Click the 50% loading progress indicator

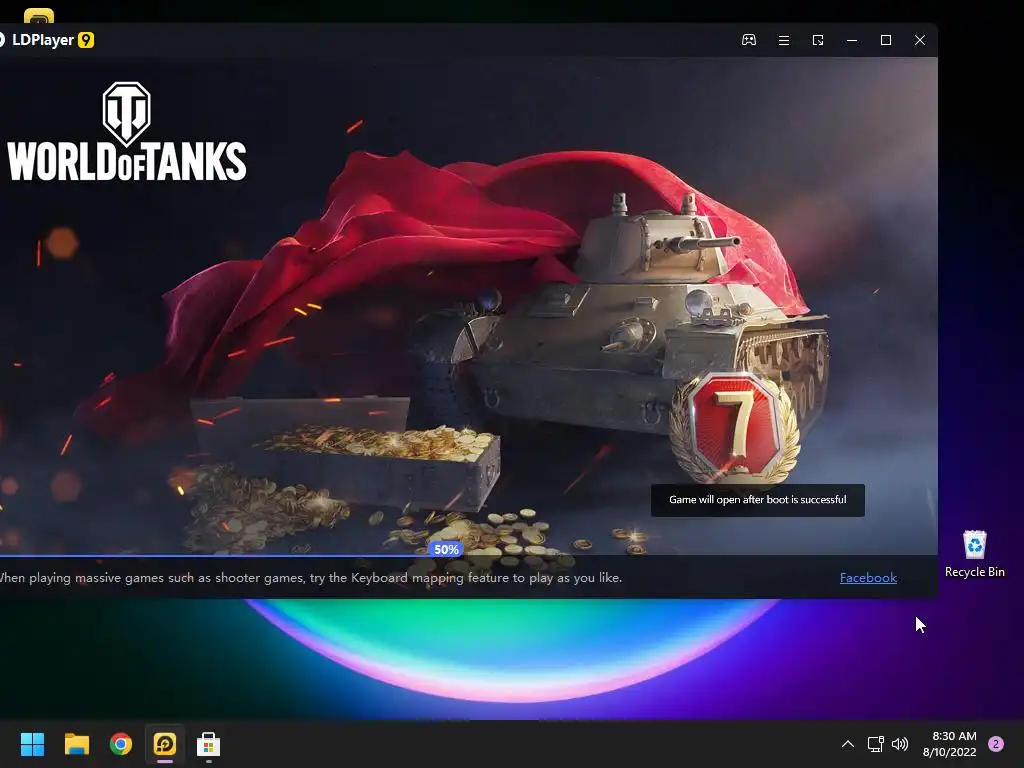point(446,549)
